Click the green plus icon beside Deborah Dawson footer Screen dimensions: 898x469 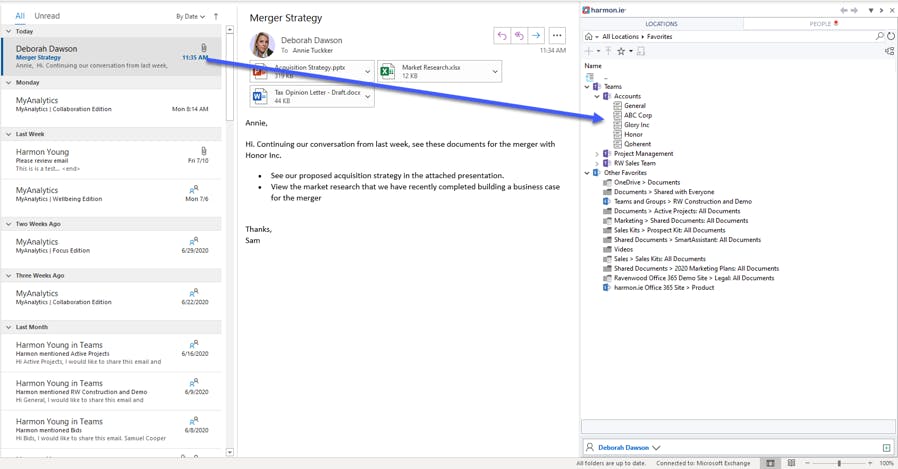tap(887, 448)
